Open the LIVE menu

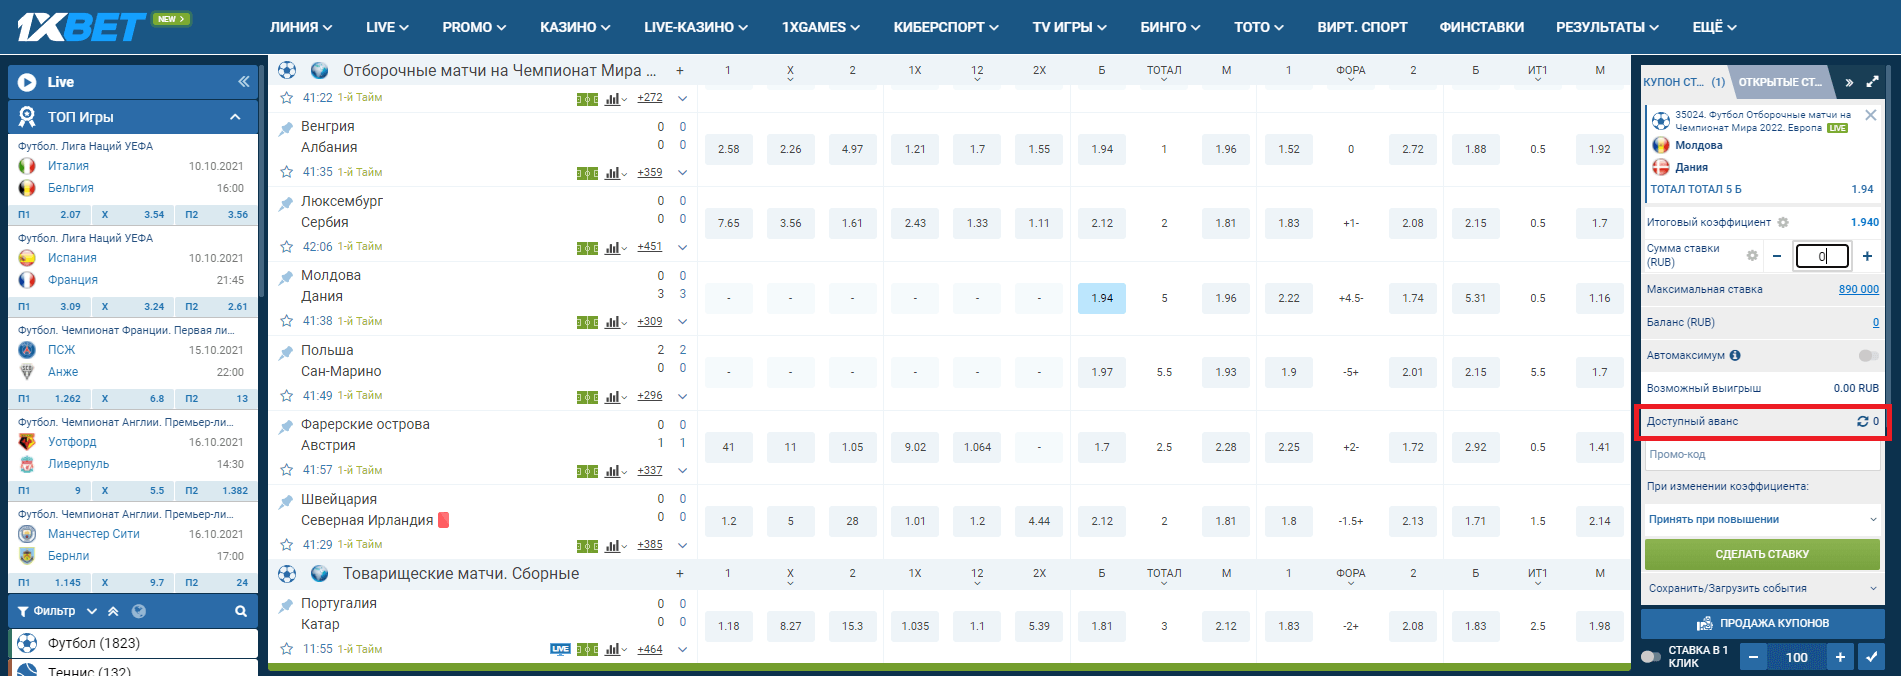point(387,27)
